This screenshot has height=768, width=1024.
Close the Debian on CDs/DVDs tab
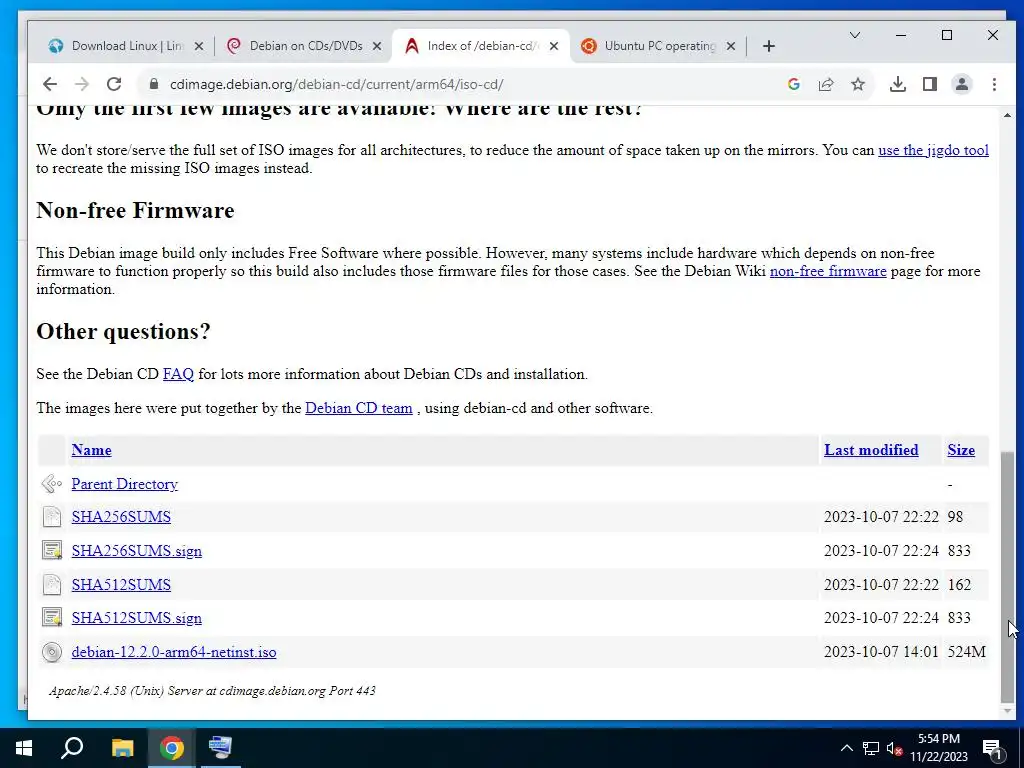377,46
